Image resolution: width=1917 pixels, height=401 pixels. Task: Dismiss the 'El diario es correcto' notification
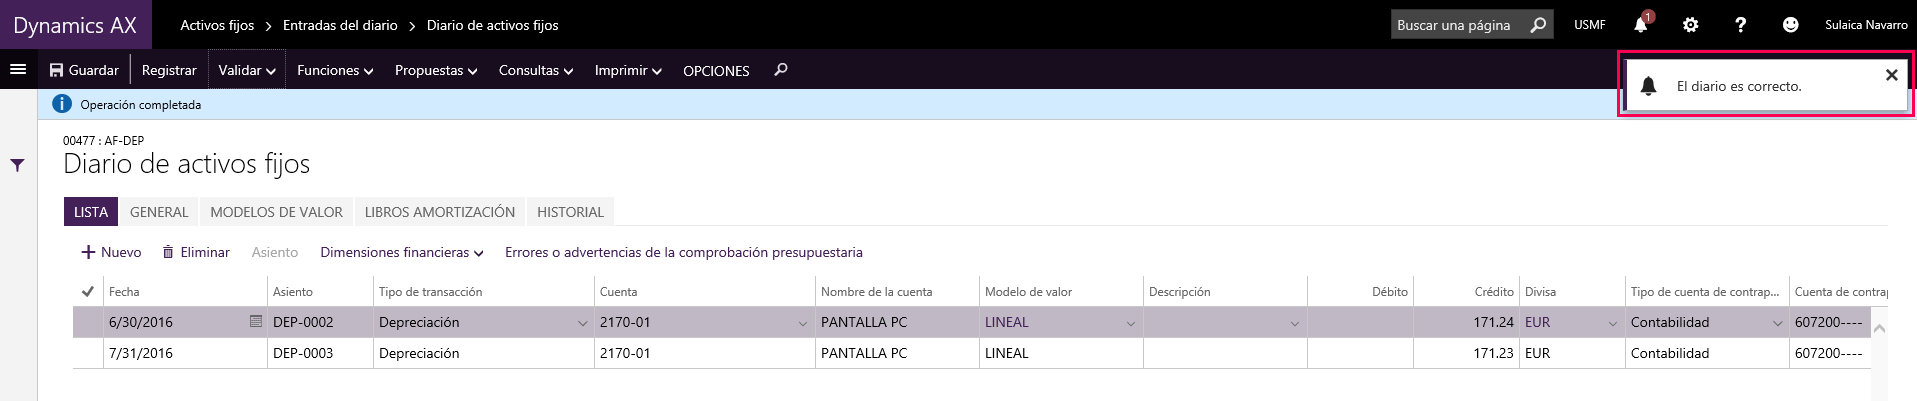(x=1891, y=75)
